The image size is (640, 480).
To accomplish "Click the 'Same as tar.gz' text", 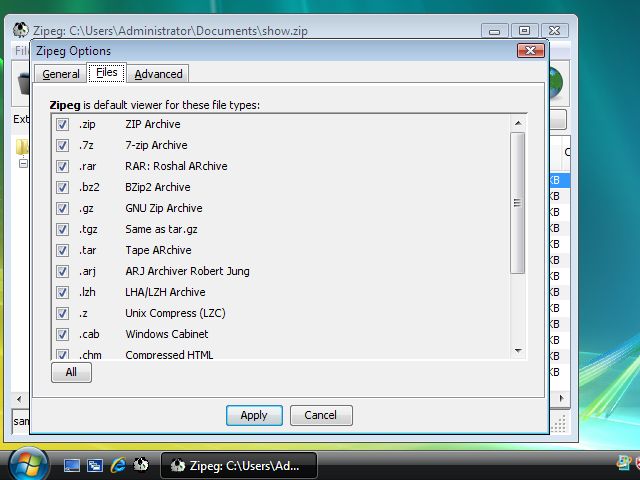I will [x=161, y=229].
